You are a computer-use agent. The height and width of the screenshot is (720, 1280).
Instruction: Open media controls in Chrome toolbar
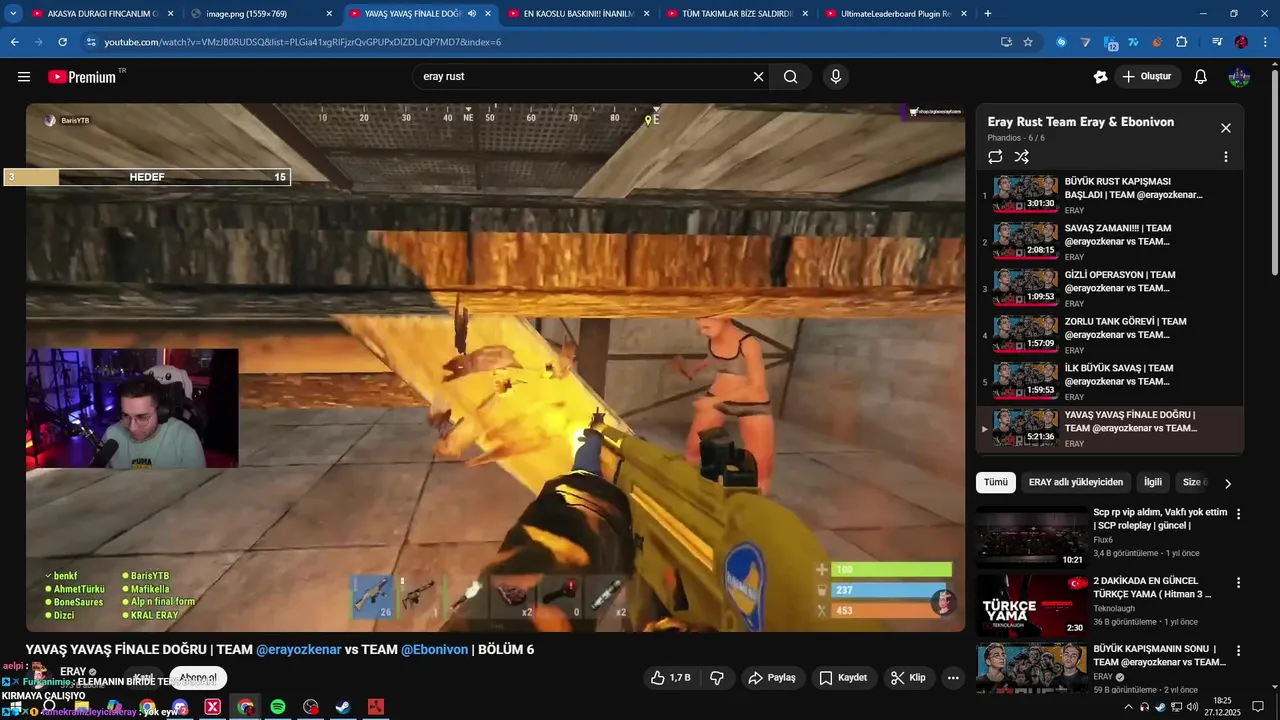pyautogui.click(x=1216, y=42)
